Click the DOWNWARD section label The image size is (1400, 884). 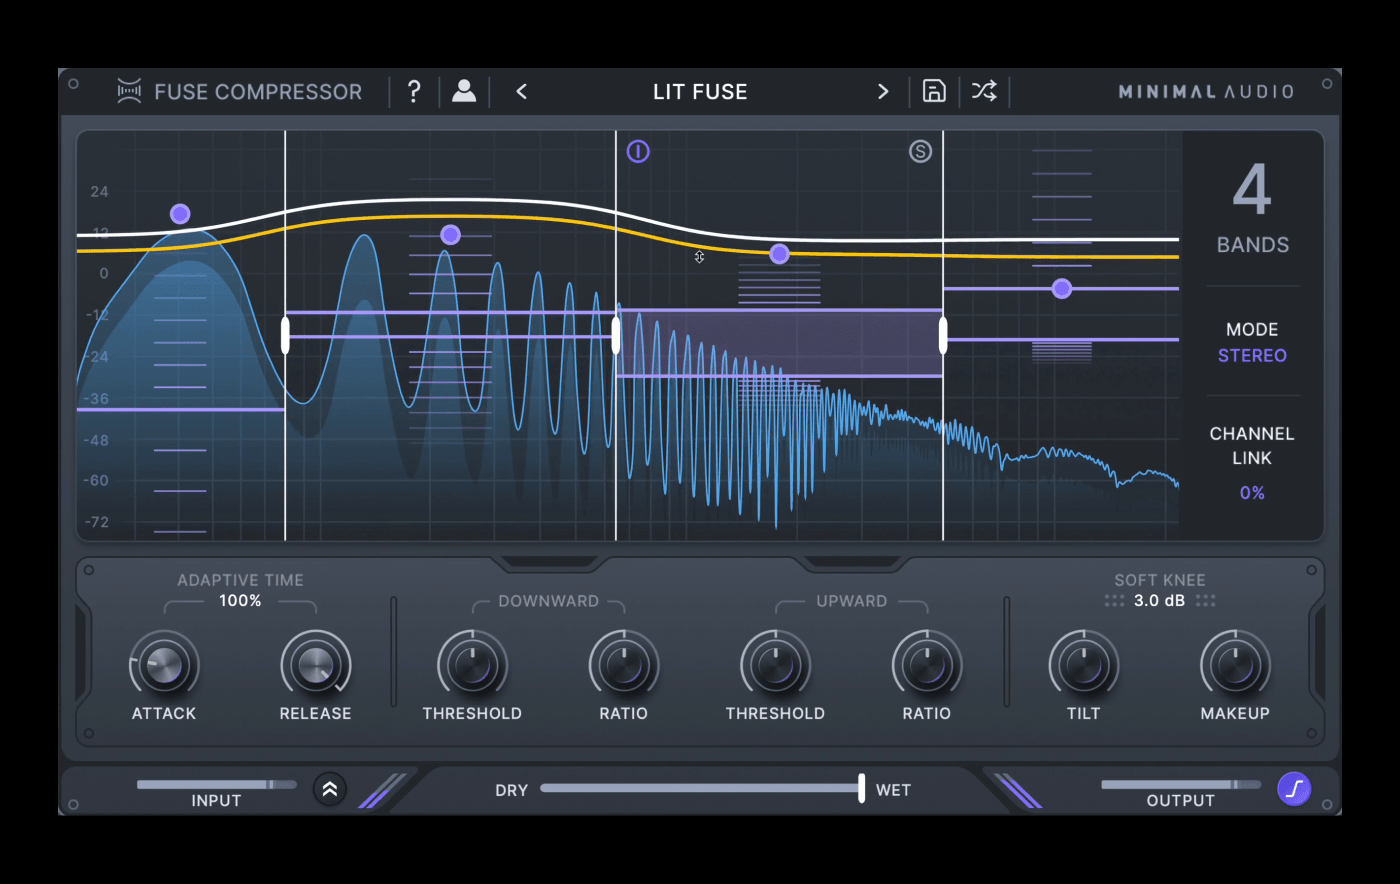click(548, 601)
